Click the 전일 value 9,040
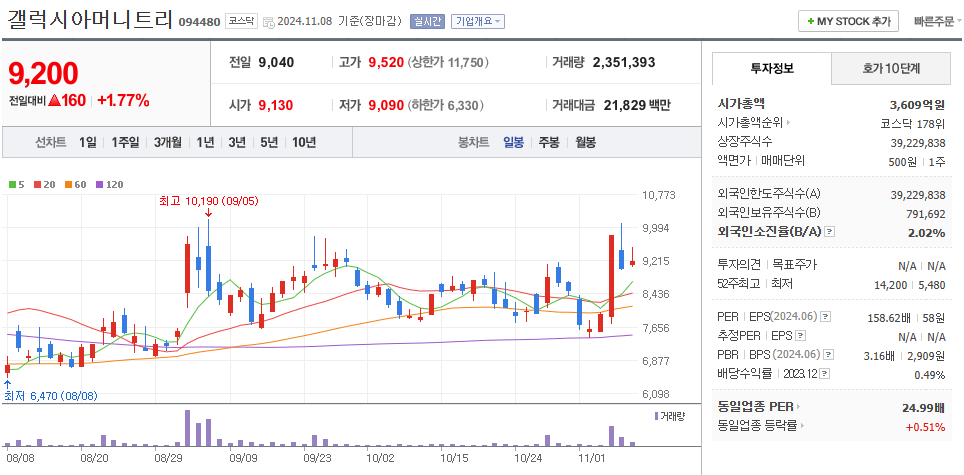The width and height of the screenshot is (964, 475). [x=276, y=62]
